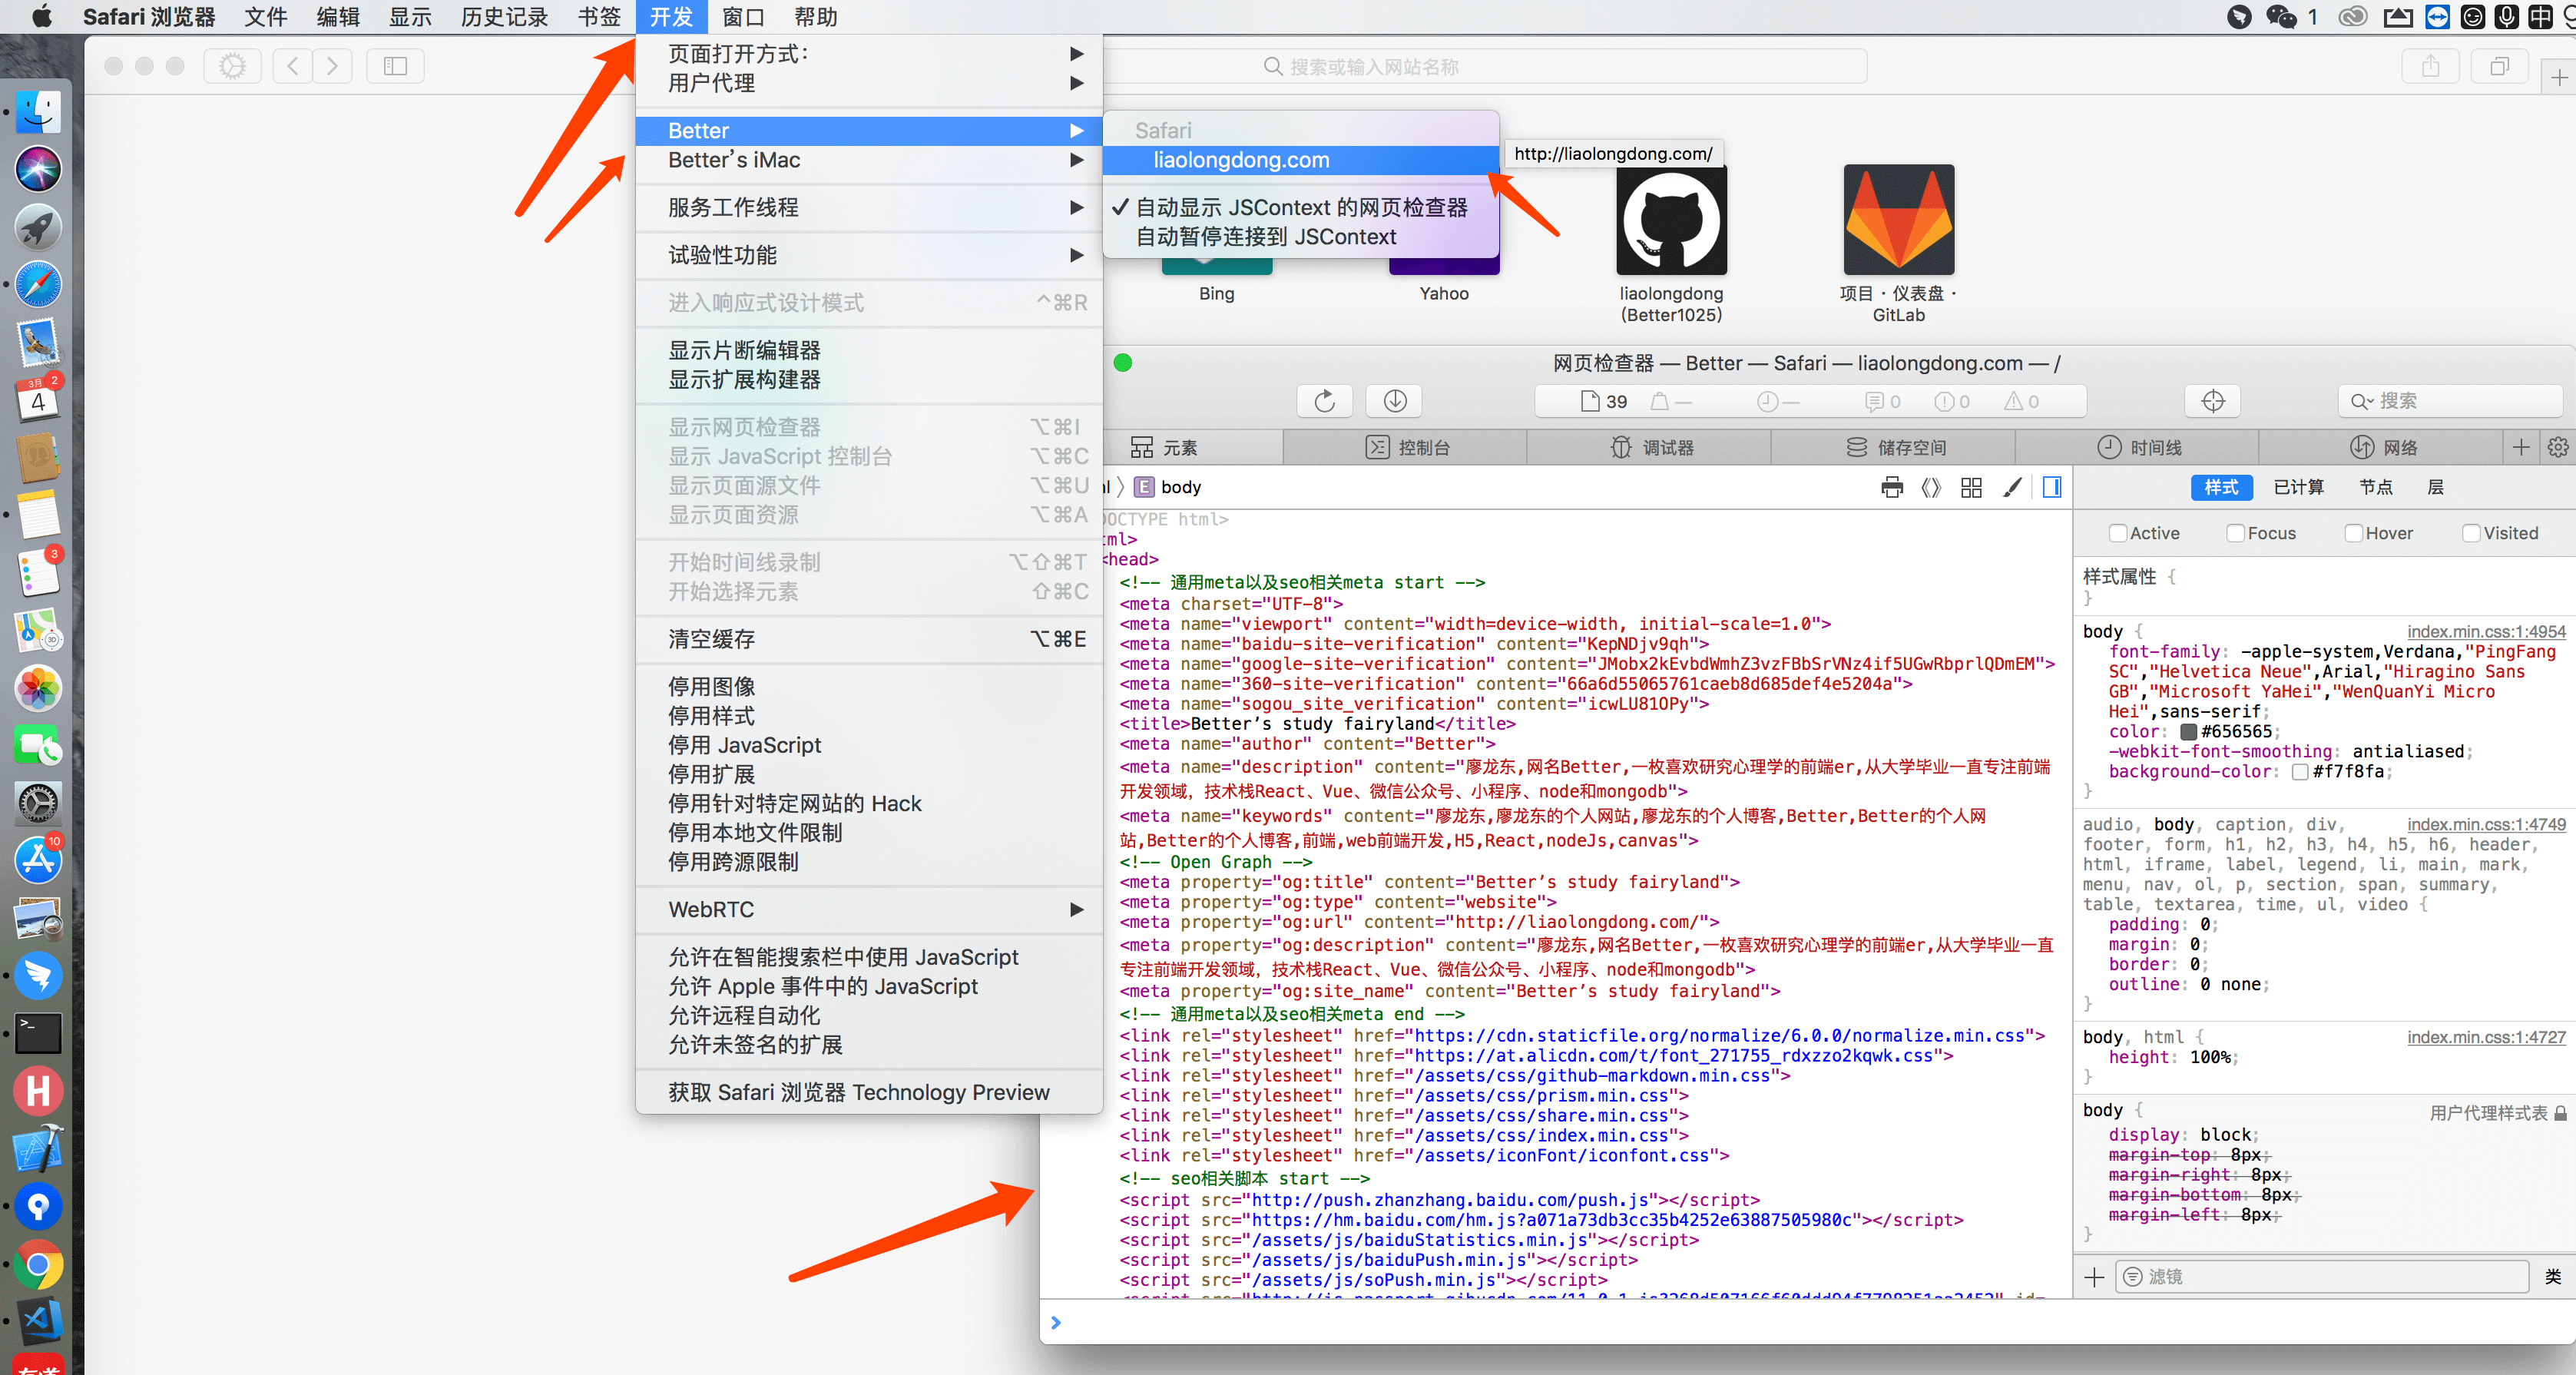Screen dimensions: 2576x1375
Task: Select 清空缓存 menu item
Action: (869, 639)
